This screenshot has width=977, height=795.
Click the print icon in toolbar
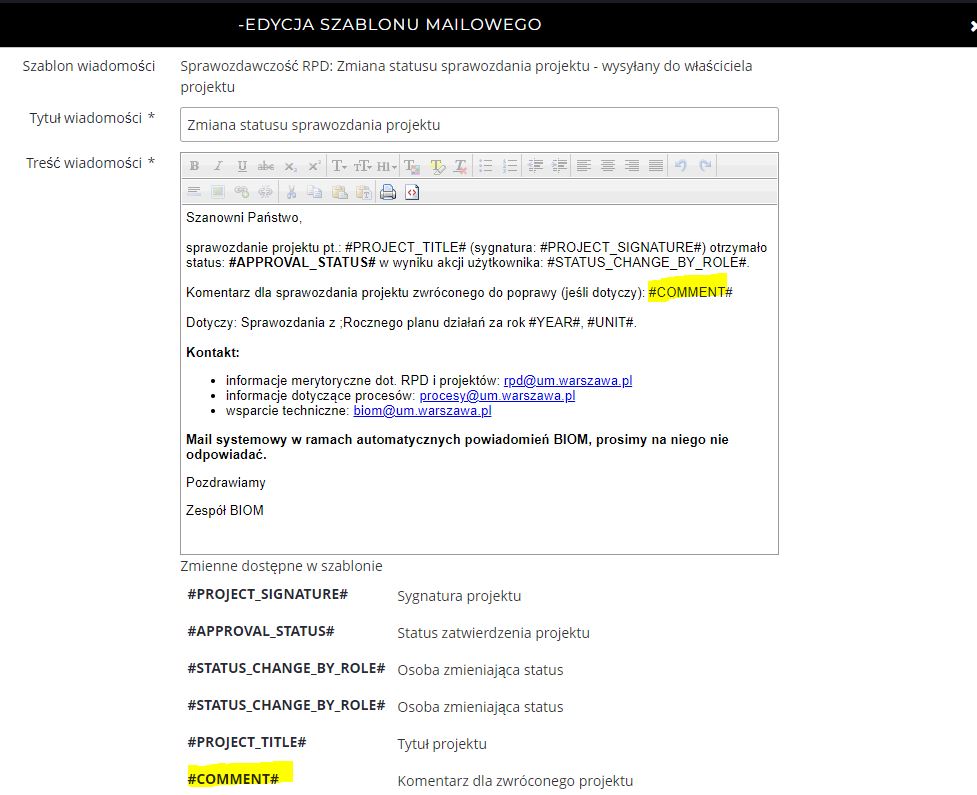point(388,192)
